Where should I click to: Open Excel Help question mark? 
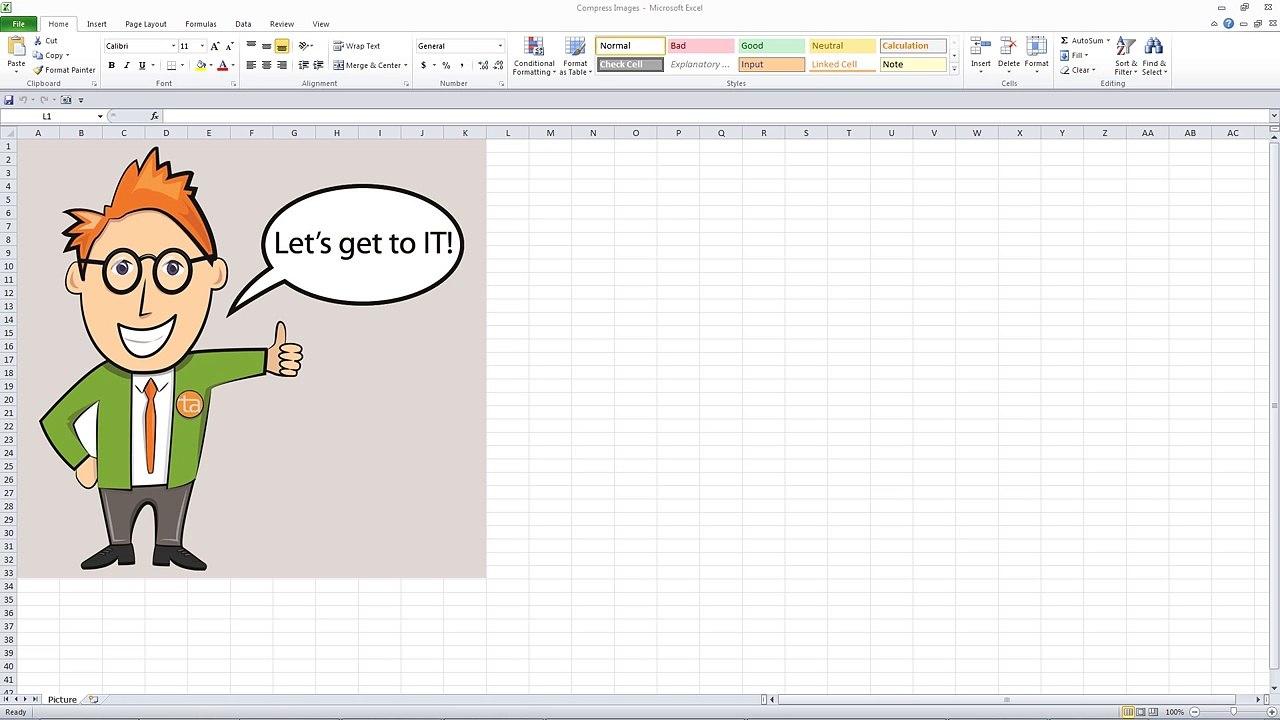point(1229,23)
